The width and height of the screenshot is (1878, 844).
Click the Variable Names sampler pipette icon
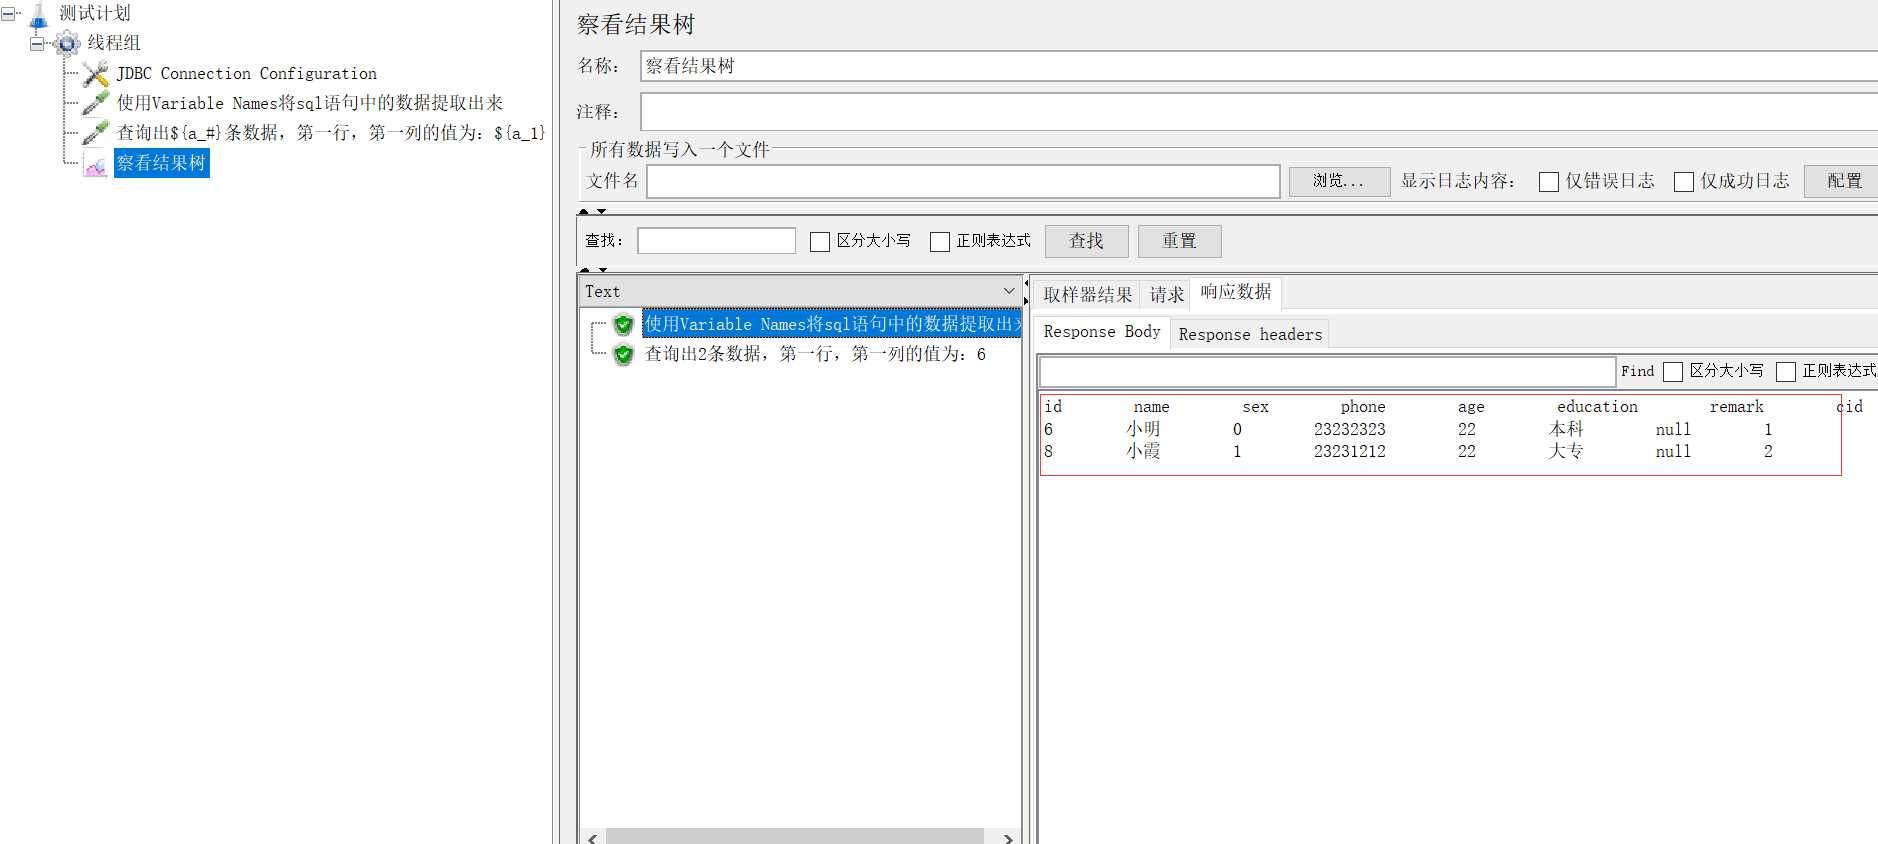tap(95, 103)
